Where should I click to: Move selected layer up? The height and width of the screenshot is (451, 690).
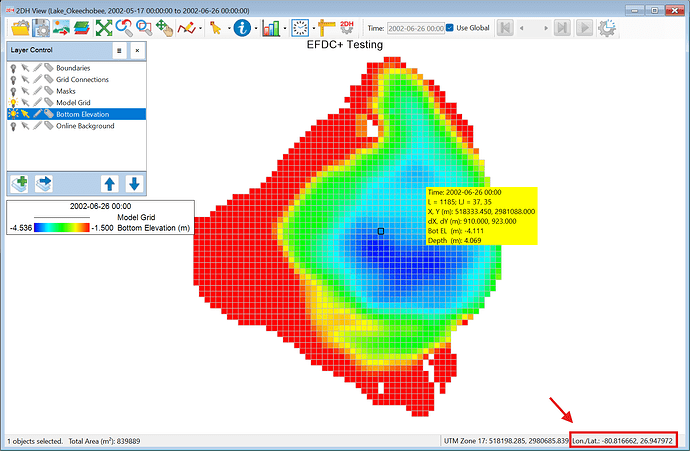[x=110, y=183]
